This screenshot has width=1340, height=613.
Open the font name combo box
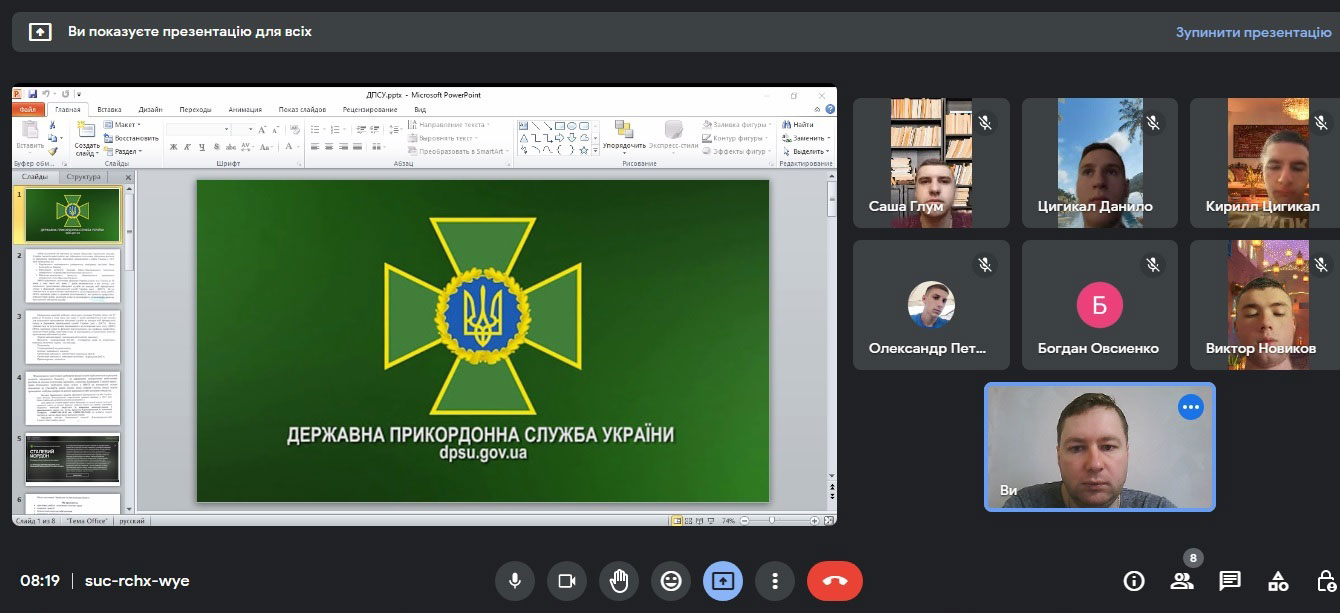198,129
